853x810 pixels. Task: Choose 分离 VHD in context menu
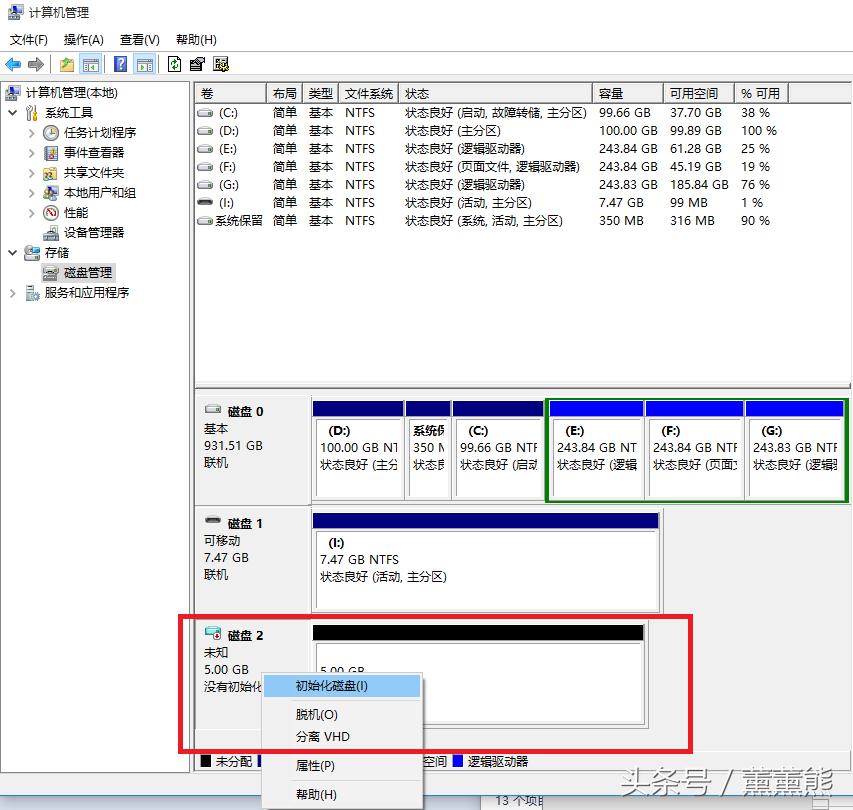pyautogui.click(x=322, y=737)
